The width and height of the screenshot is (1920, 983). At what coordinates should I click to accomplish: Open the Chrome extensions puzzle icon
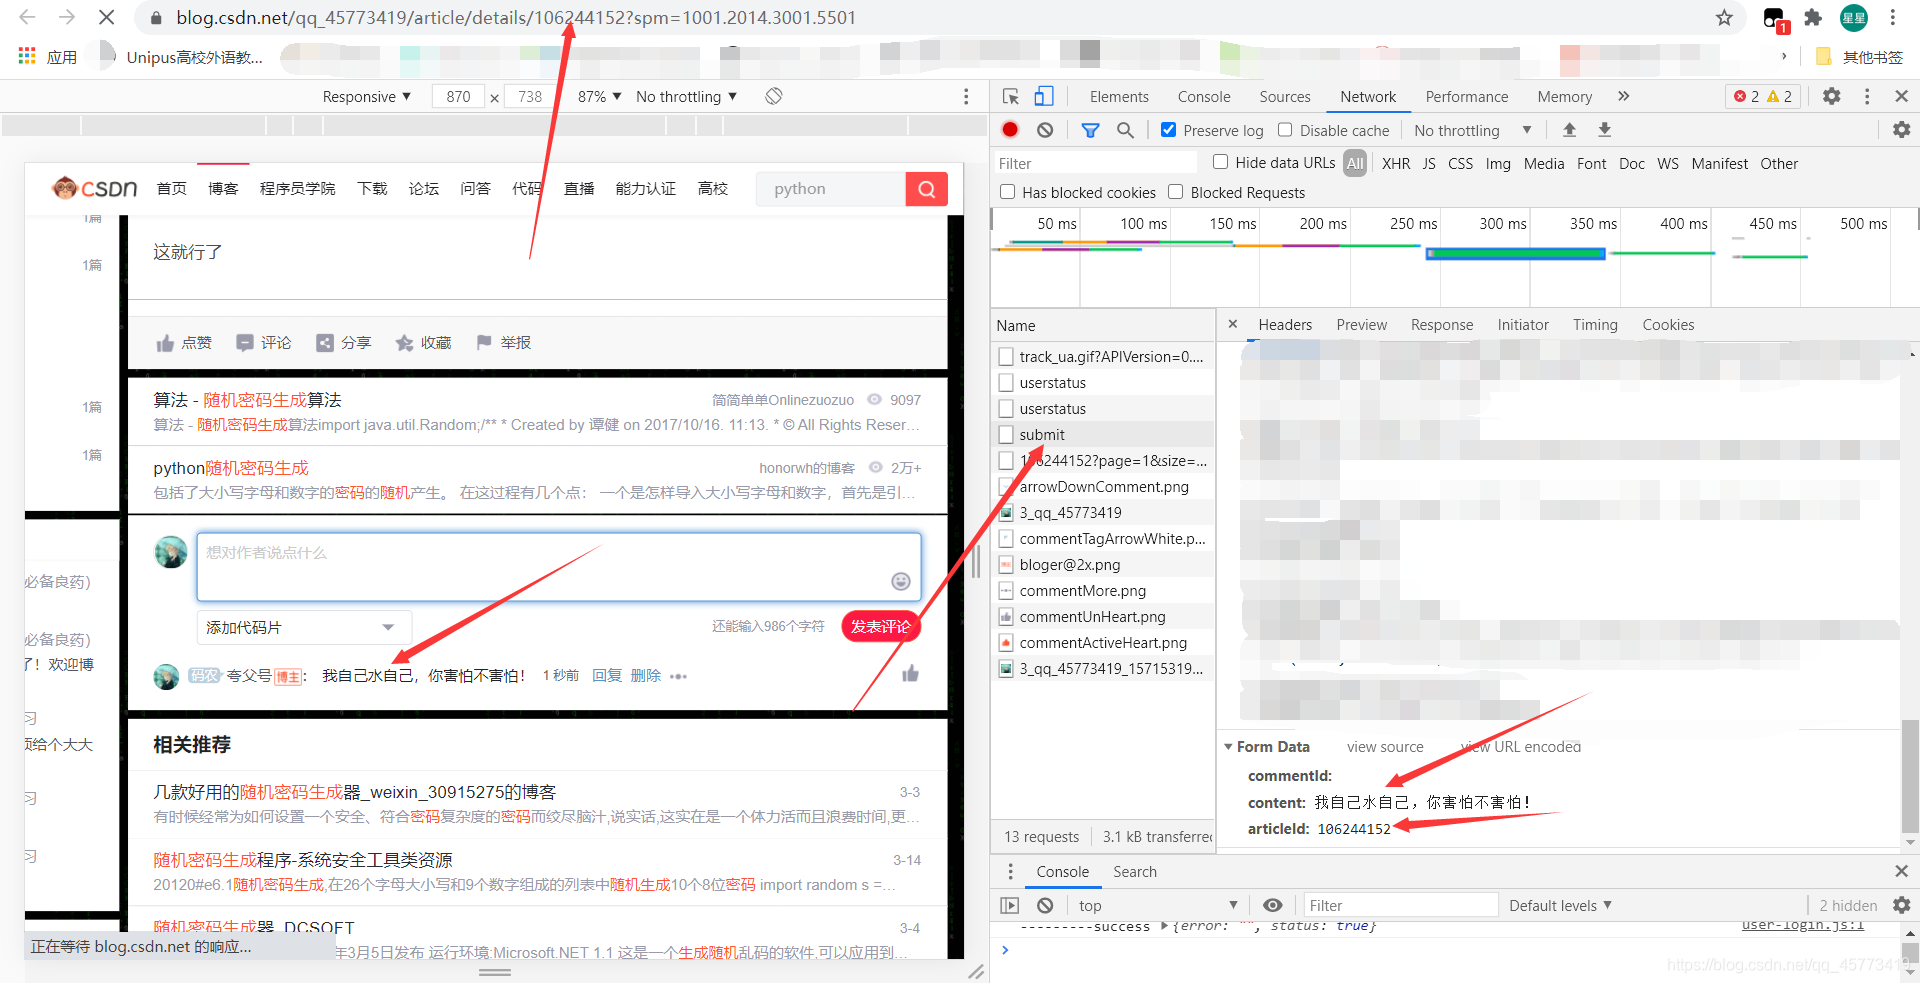pos(1813,17)
